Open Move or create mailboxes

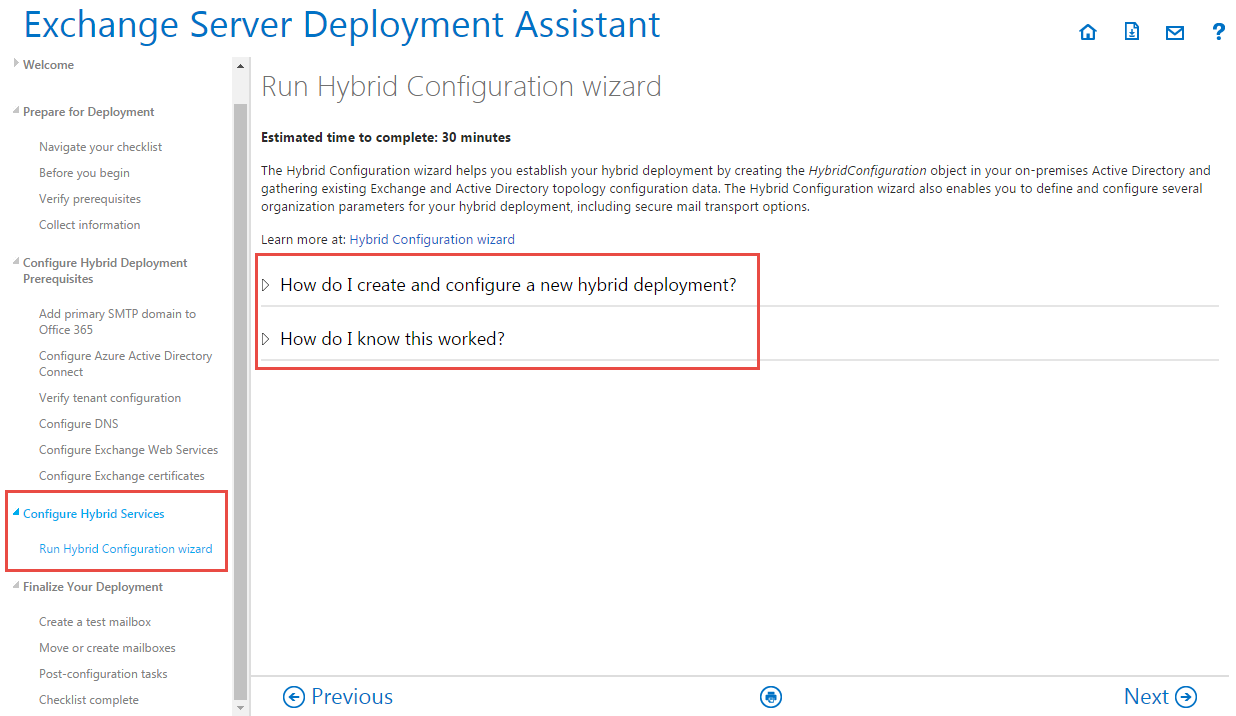(x=107, y=648)
